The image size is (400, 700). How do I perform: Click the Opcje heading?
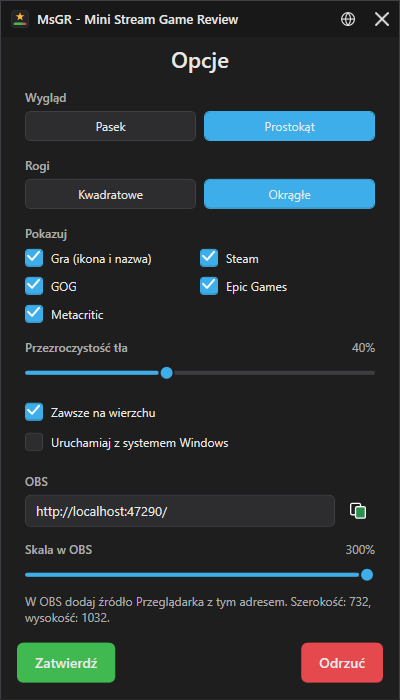click(200, 61)
